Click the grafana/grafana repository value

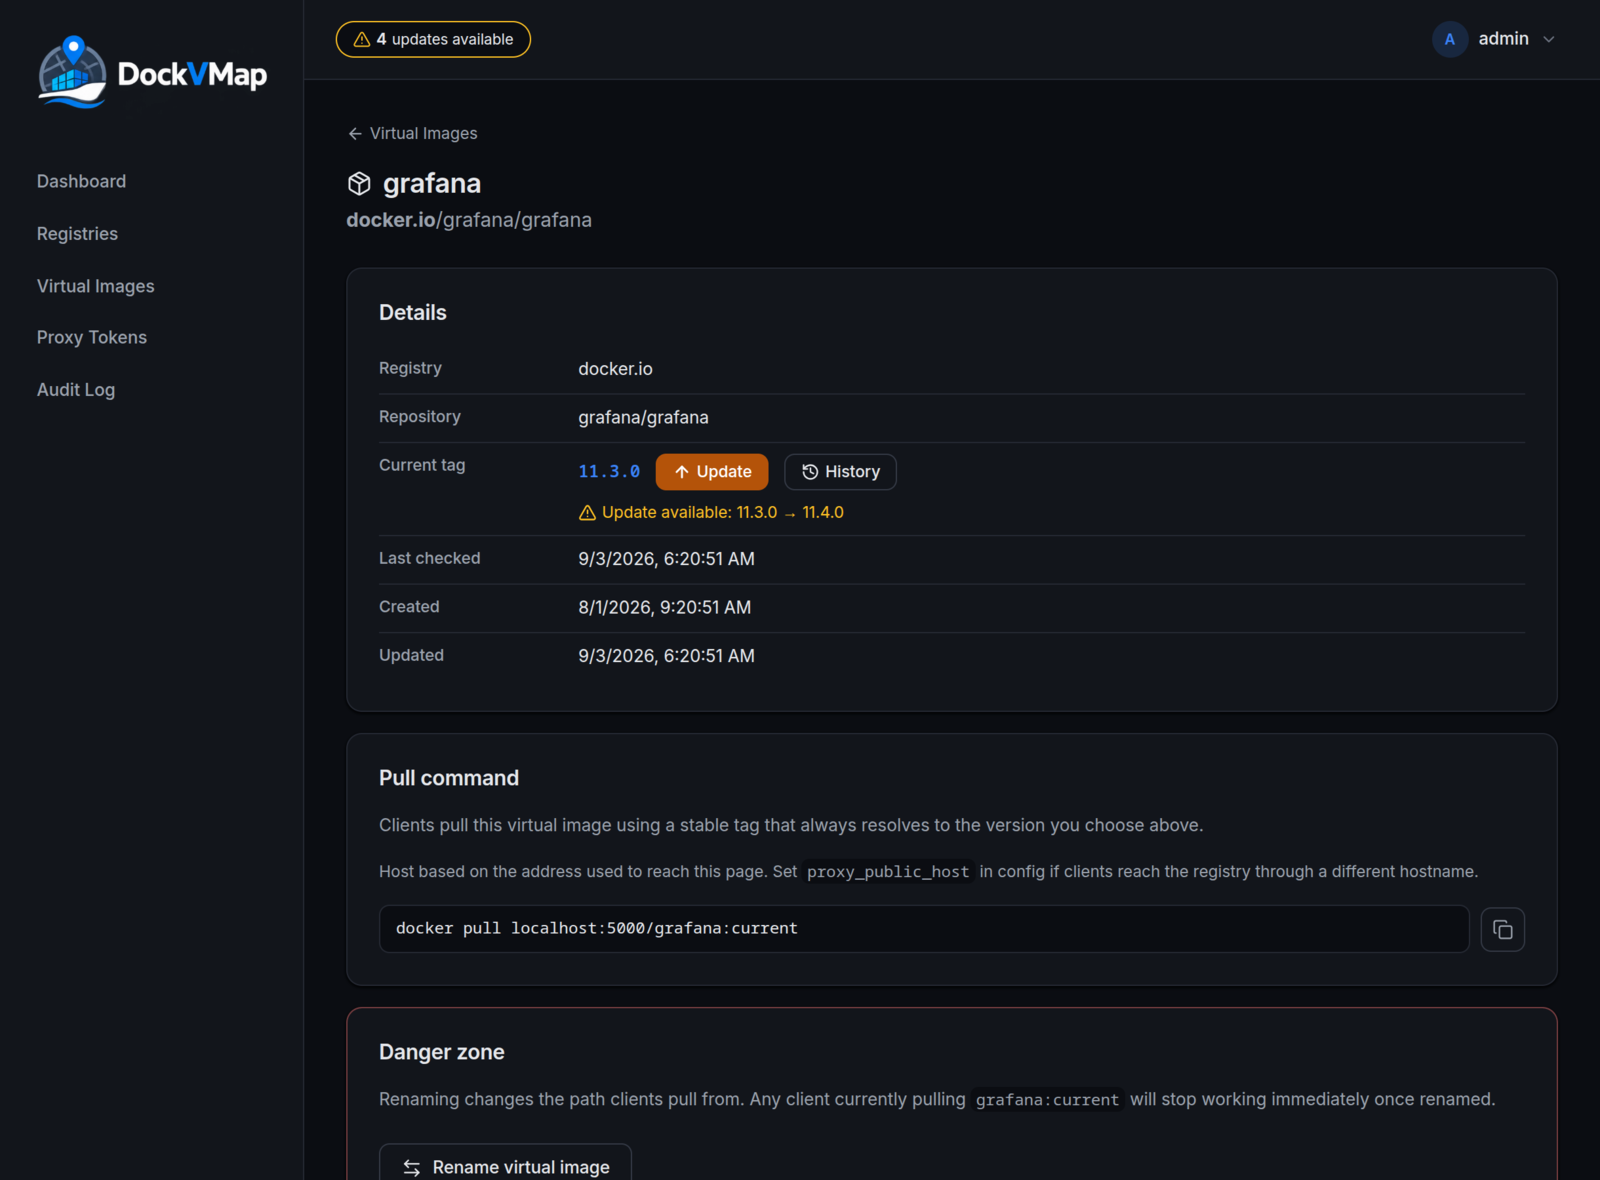(x=643, y=417)
